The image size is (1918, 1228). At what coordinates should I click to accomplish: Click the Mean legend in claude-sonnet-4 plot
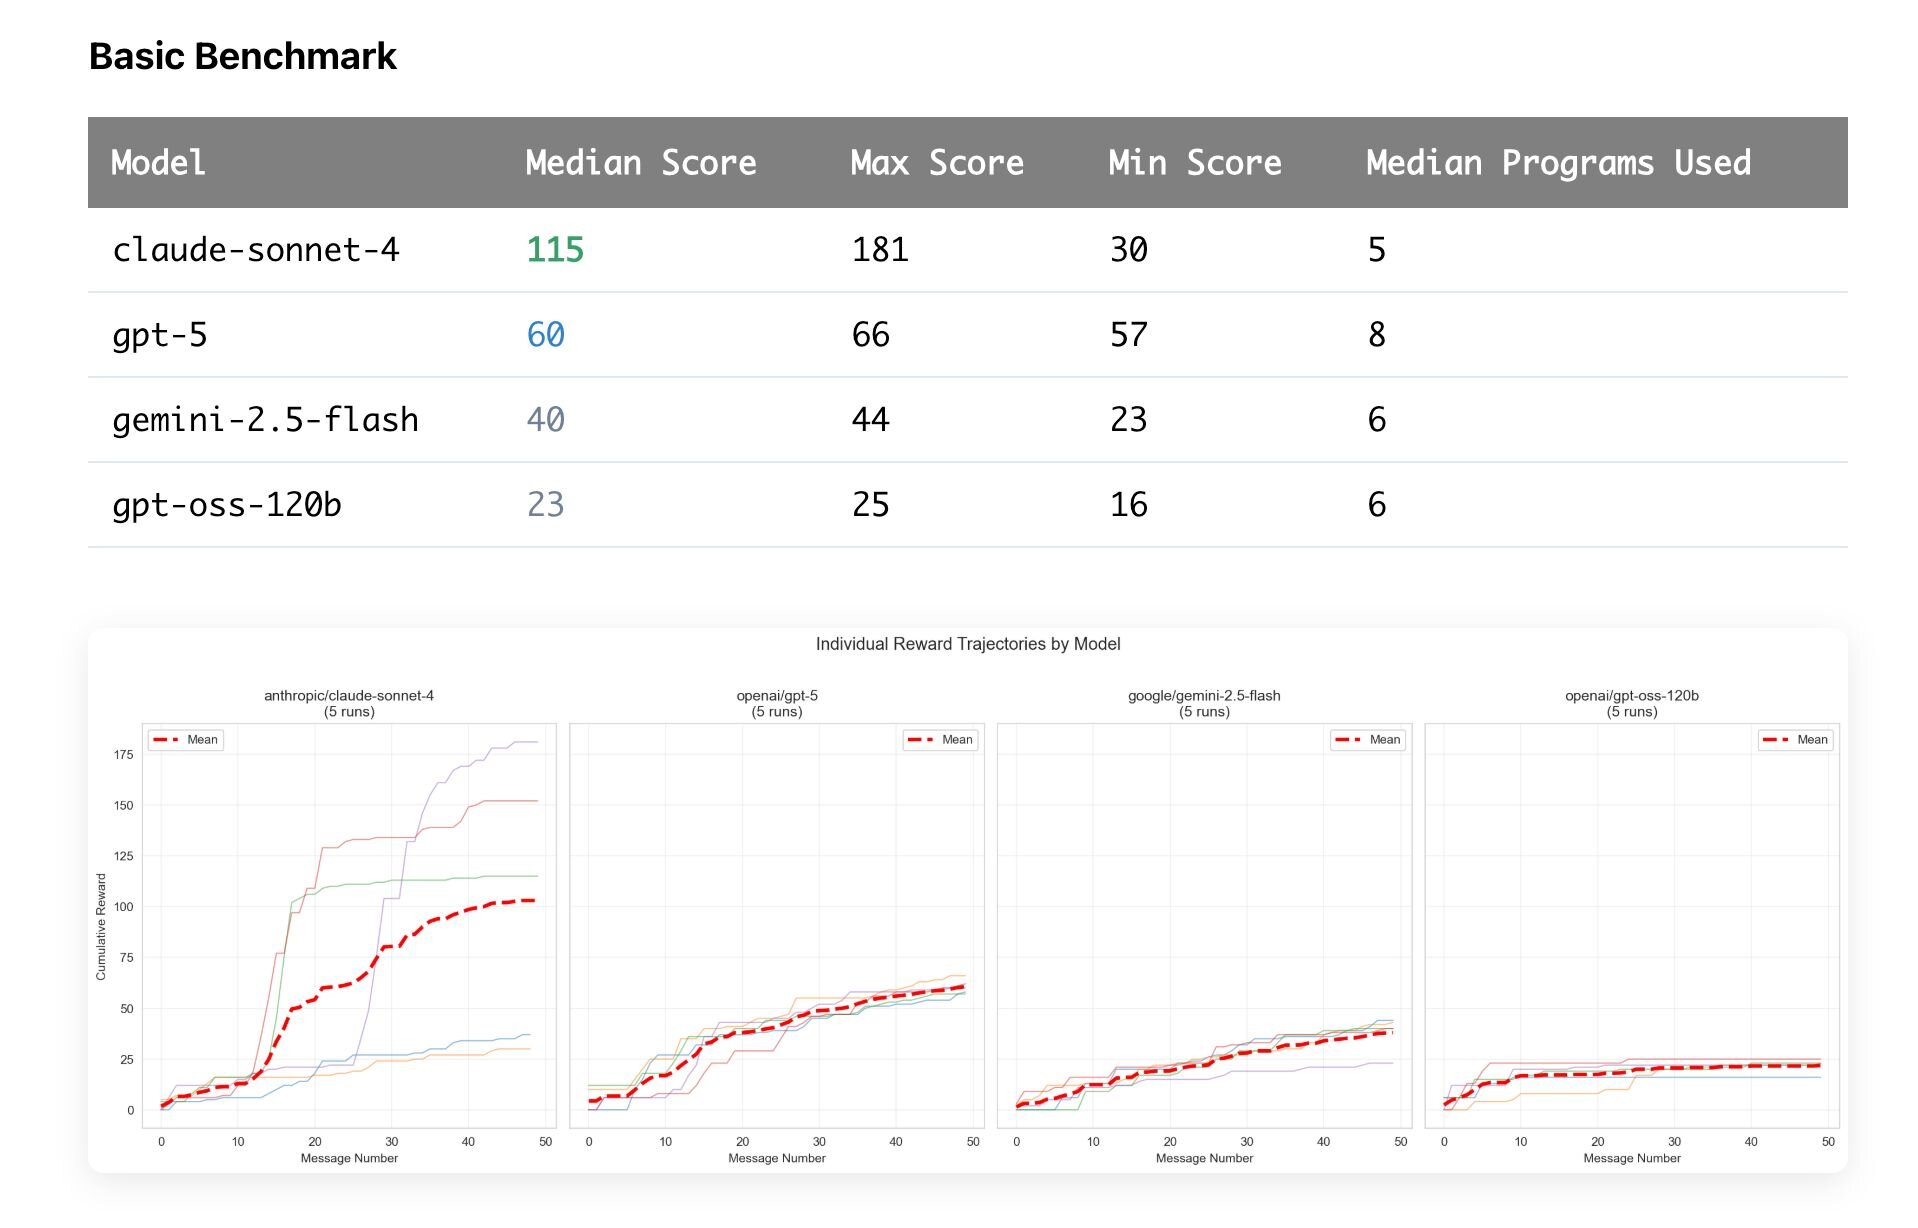tap(187, 740)
